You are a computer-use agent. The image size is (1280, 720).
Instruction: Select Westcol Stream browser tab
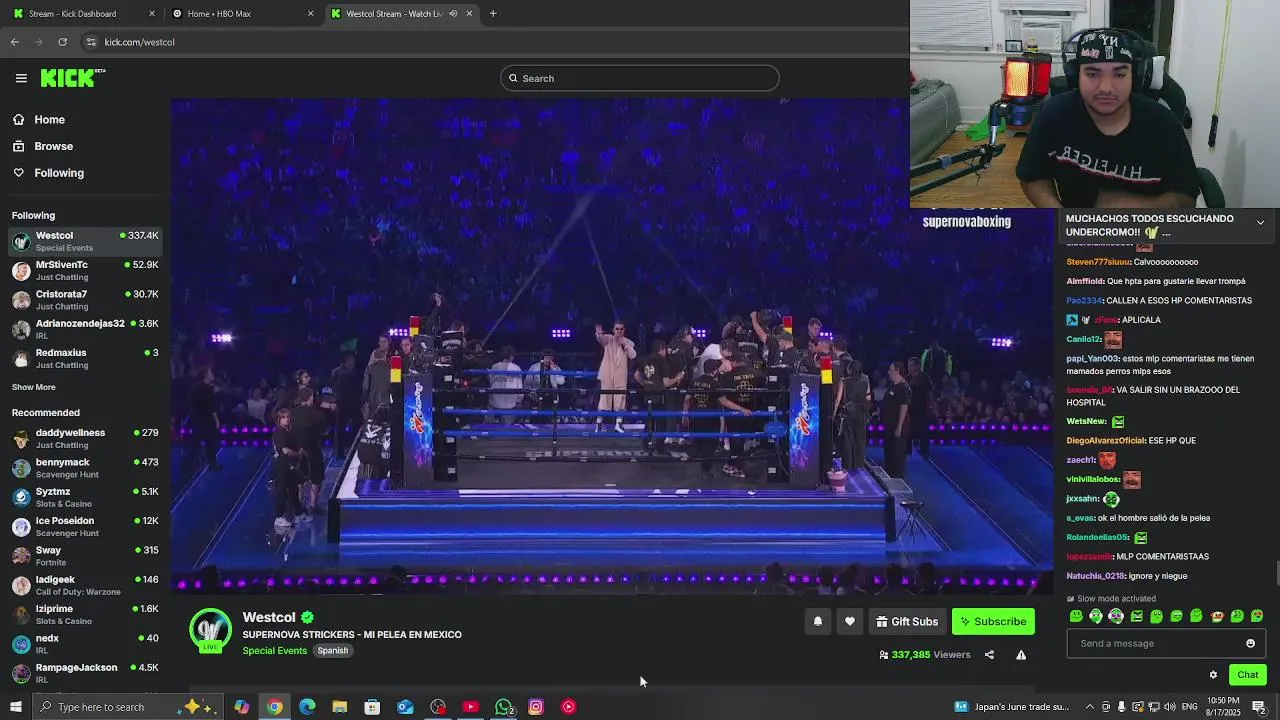click(x=402, y=14)
